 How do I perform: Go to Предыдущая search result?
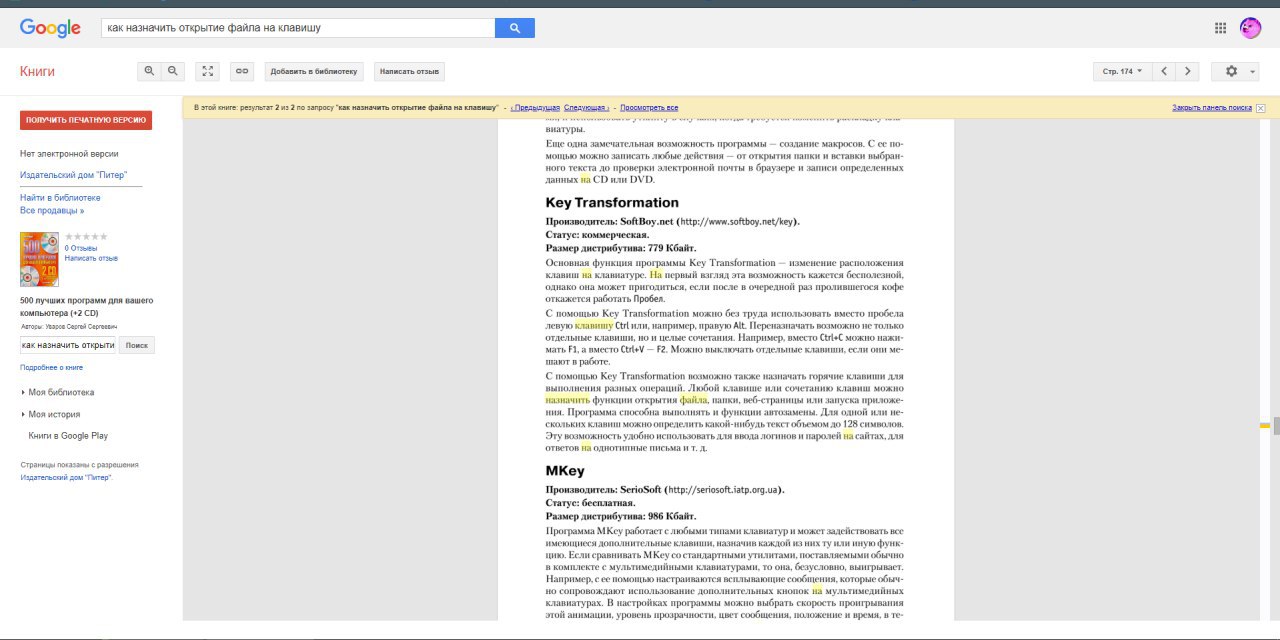pyautogui.click(x=535, y=108)
